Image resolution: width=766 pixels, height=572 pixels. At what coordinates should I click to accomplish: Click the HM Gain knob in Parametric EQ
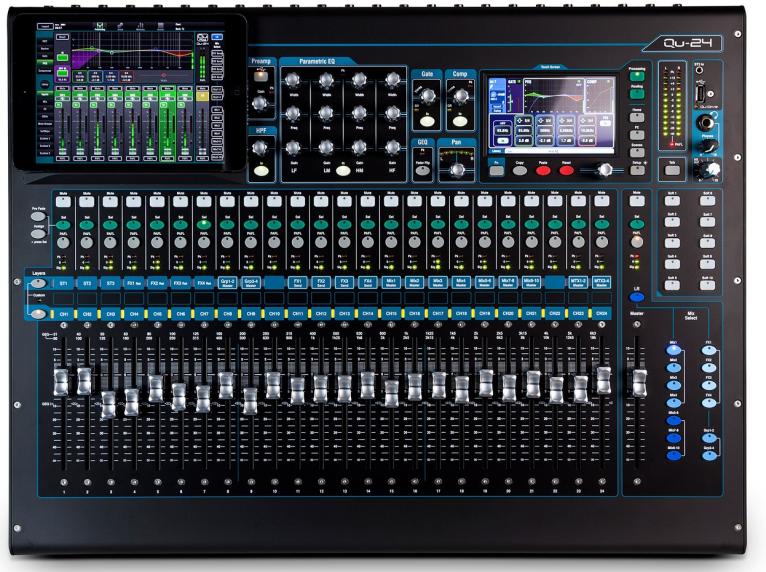coord(359,147)
